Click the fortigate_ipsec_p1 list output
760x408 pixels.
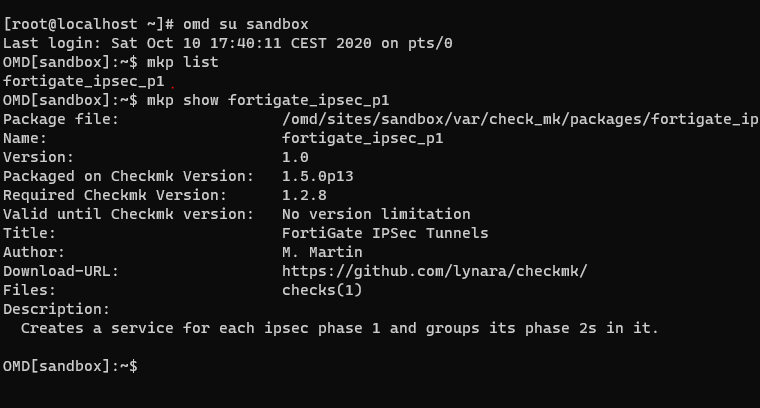84,81
